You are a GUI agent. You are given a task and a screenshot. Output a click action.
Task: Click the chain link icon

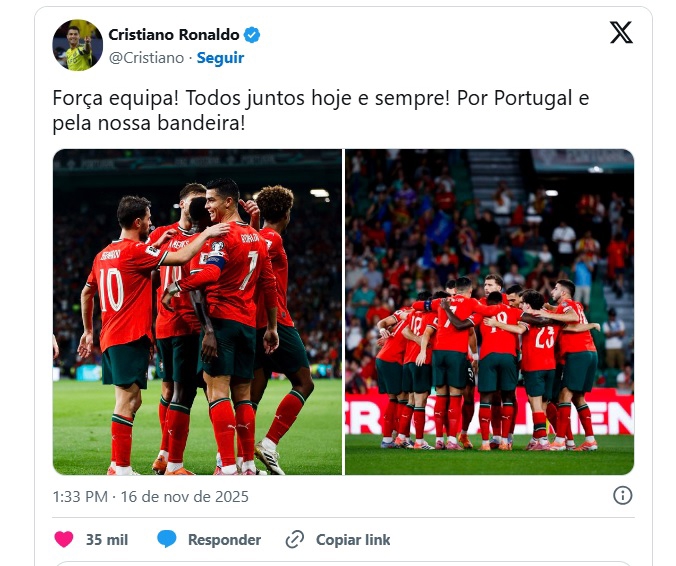(295, 539)
